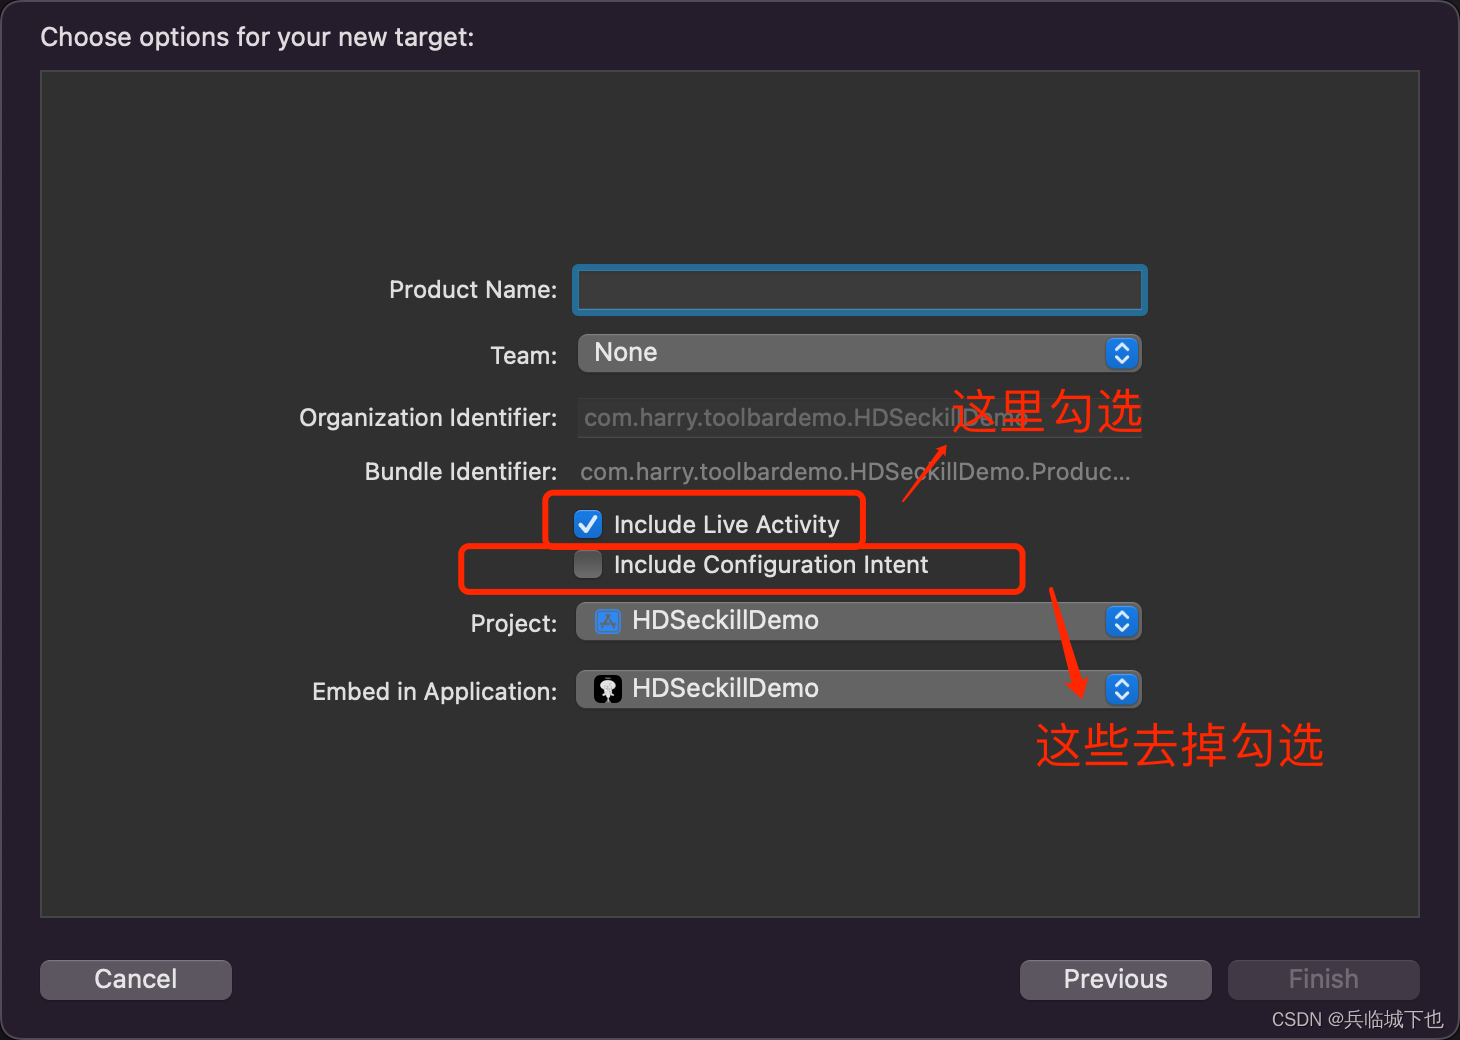Go back with the Previous button
Viewport: 1460px width, 1040px height.
1115,979
